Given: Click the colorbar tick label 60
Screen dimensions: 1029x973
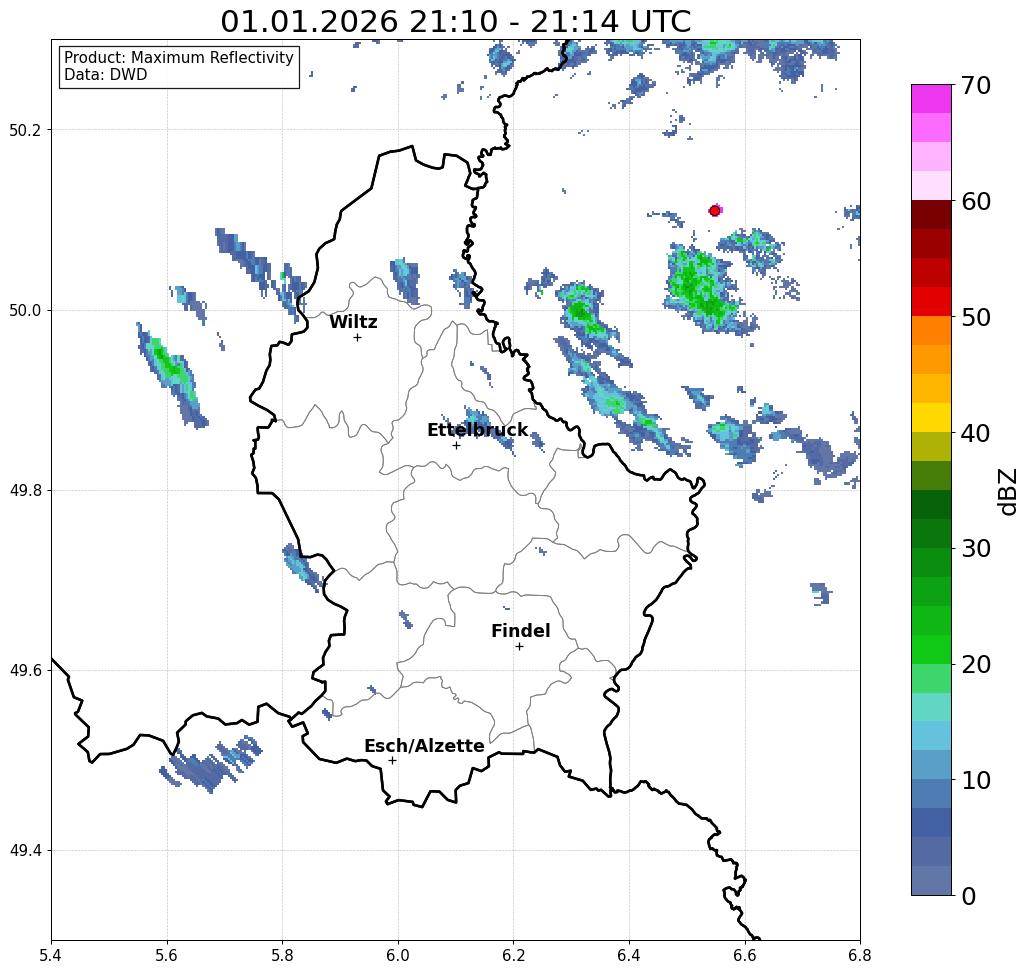Looking at the screenshot, I should click(976, 201).
